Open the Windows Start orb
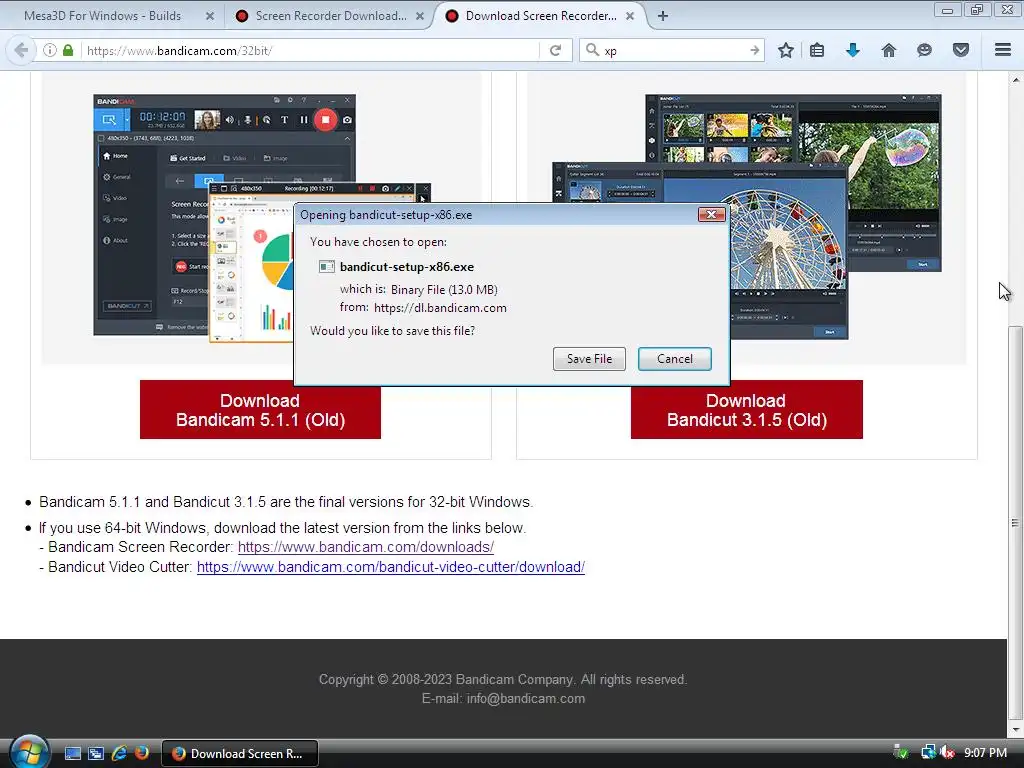1024x768 pixels. [29, 752]
